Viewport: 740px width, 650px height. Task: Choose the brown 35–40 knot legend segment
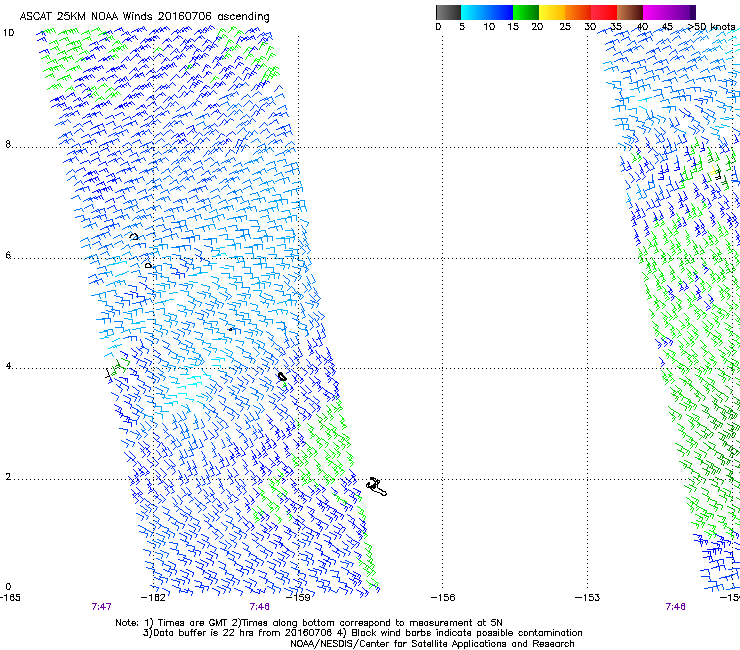[630, 12]
